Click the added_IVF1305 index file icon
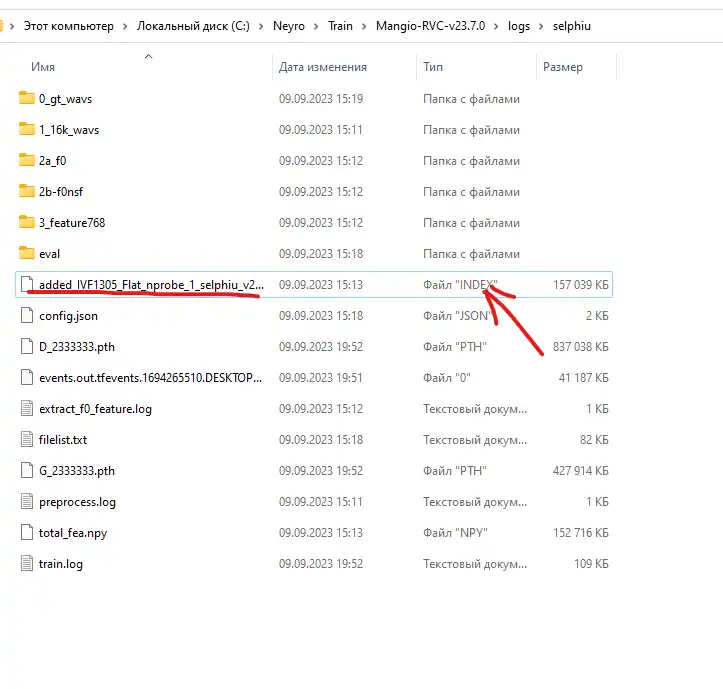This screenshot has width=723, height=689. (x=27, y=284)
